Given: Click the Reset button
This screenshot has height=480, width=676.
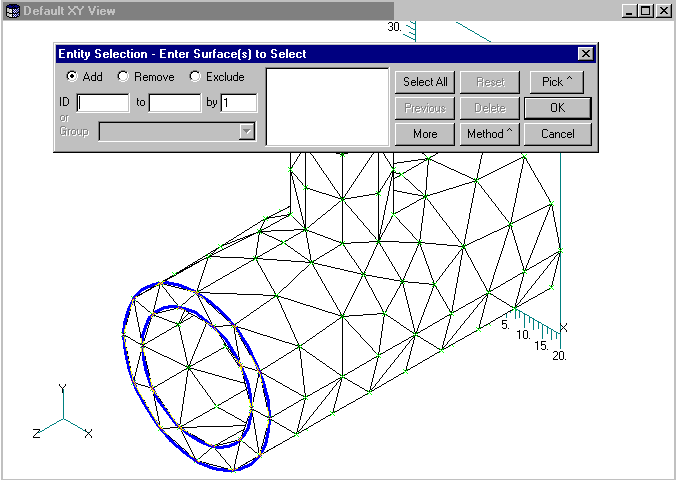Looking at the screenshot, I should point(490,82).
